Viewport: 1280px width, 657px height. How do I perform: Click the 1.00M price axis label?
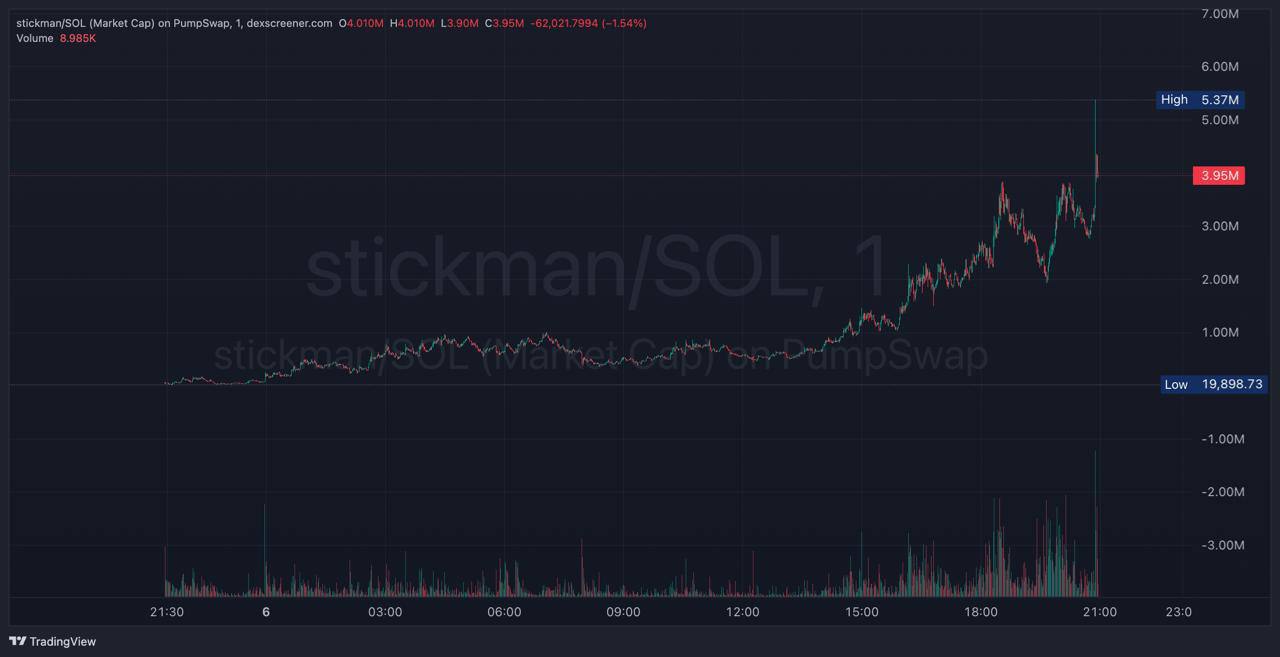pyautogui.click(x=1219, y=332)
